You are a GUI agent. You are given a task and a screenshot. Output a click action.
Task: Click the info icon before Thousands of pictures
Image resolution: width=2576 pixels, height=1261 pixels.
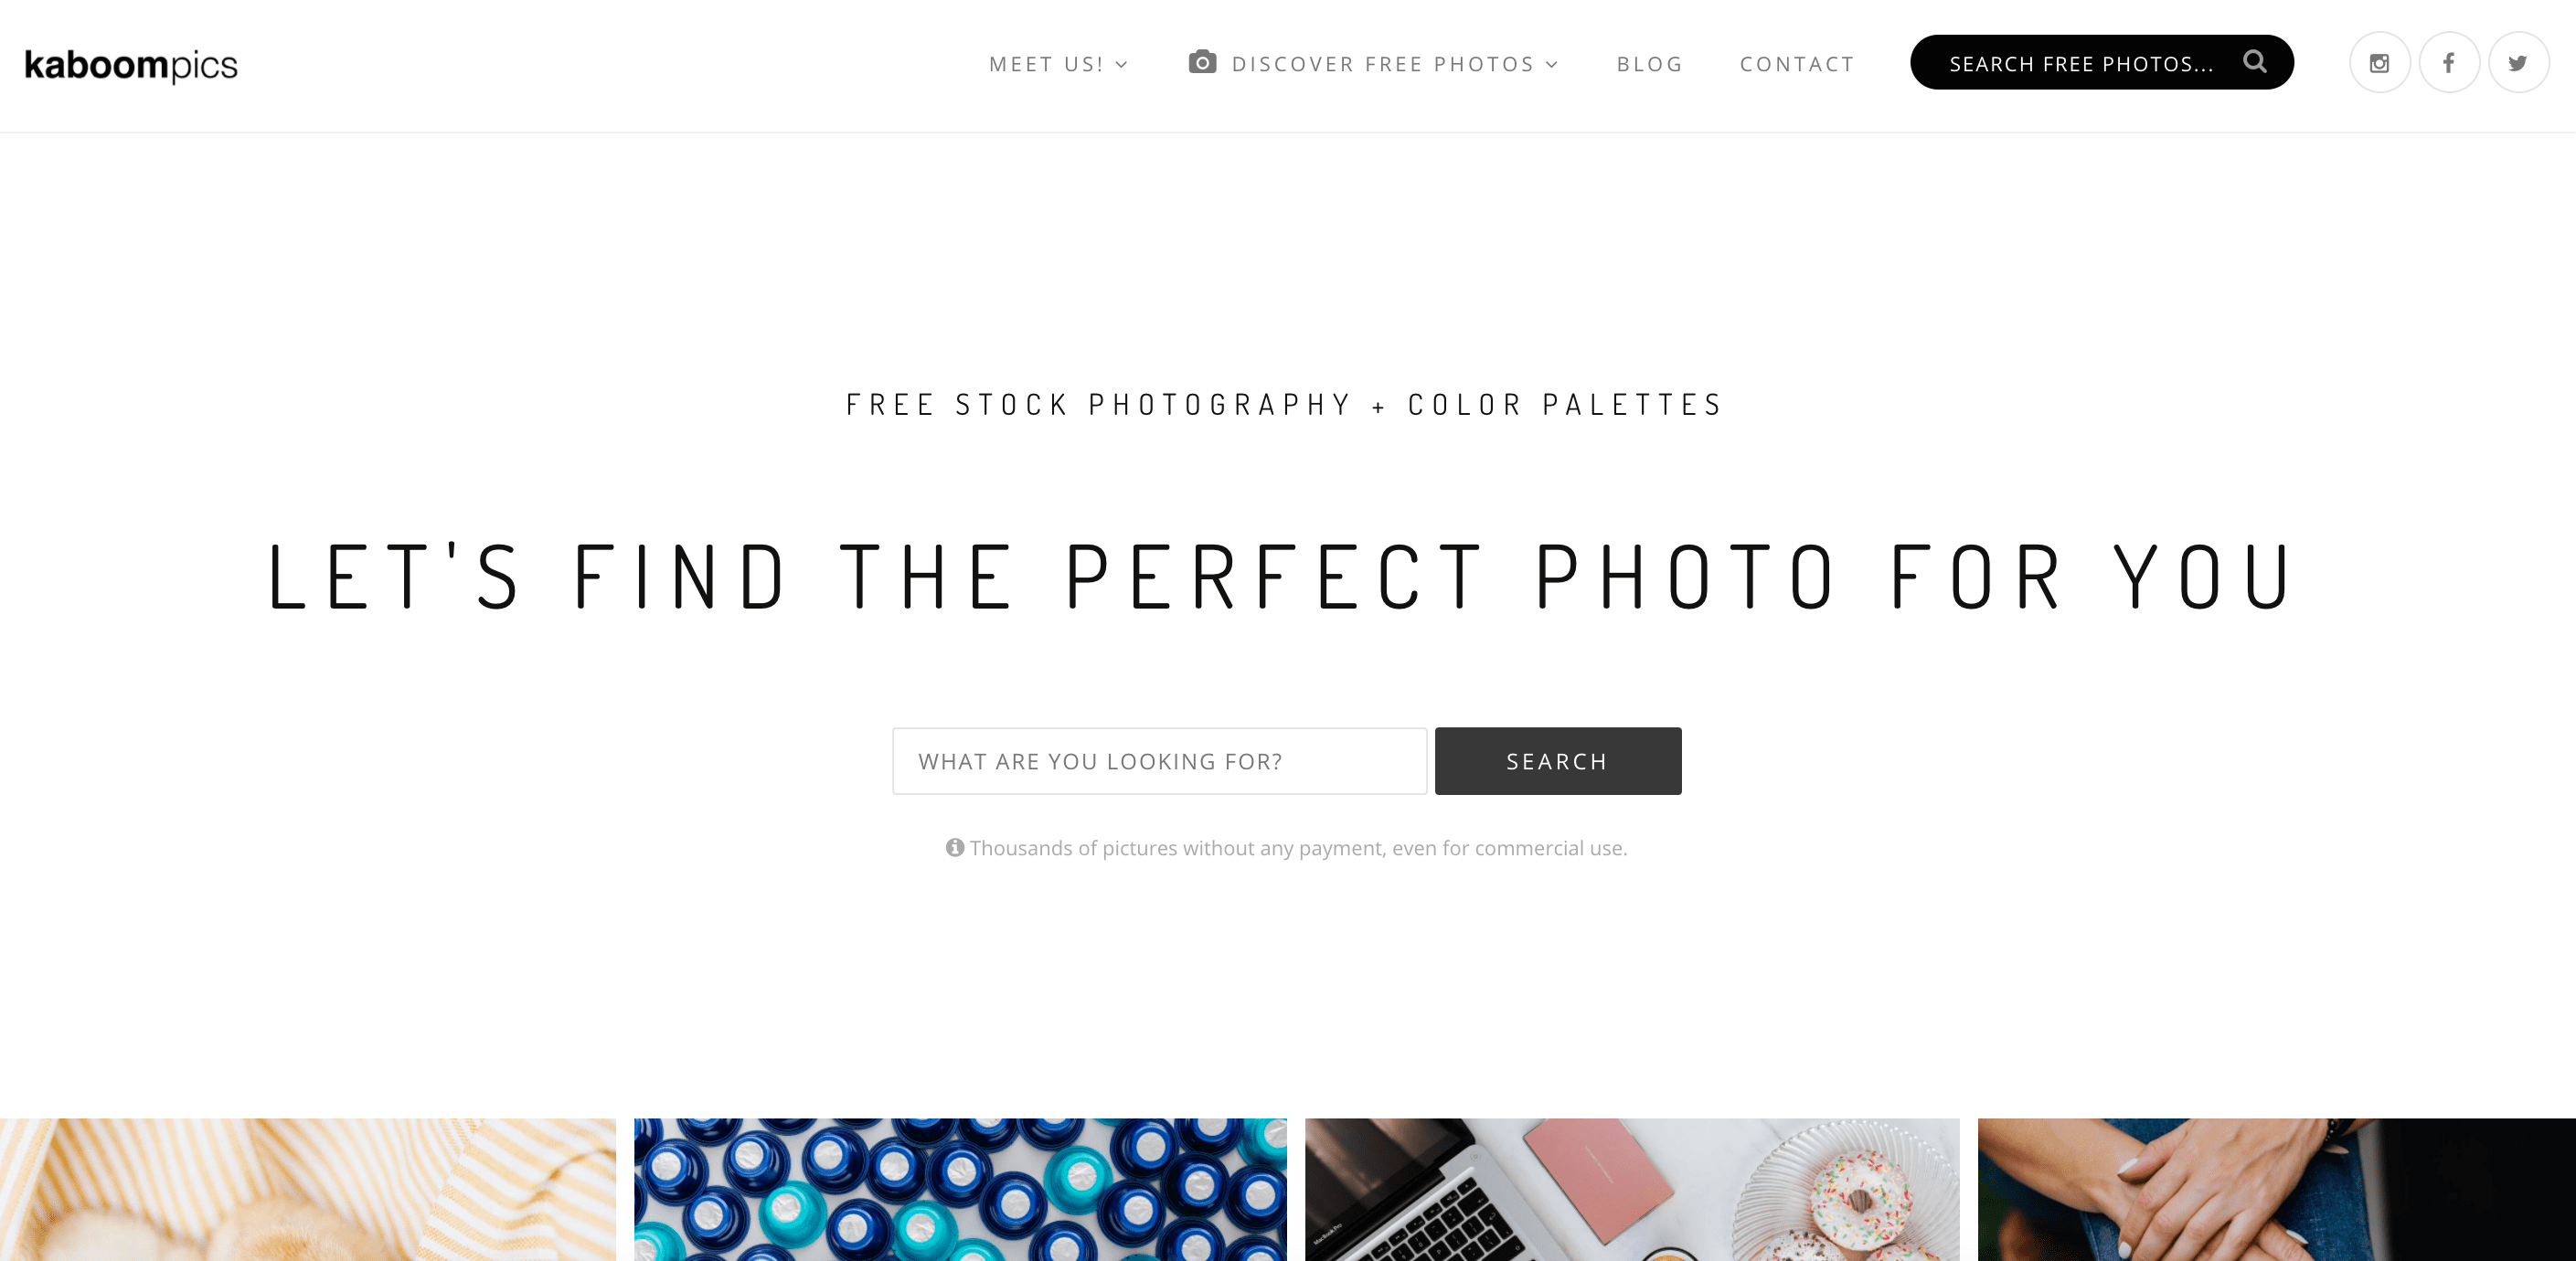955,847
